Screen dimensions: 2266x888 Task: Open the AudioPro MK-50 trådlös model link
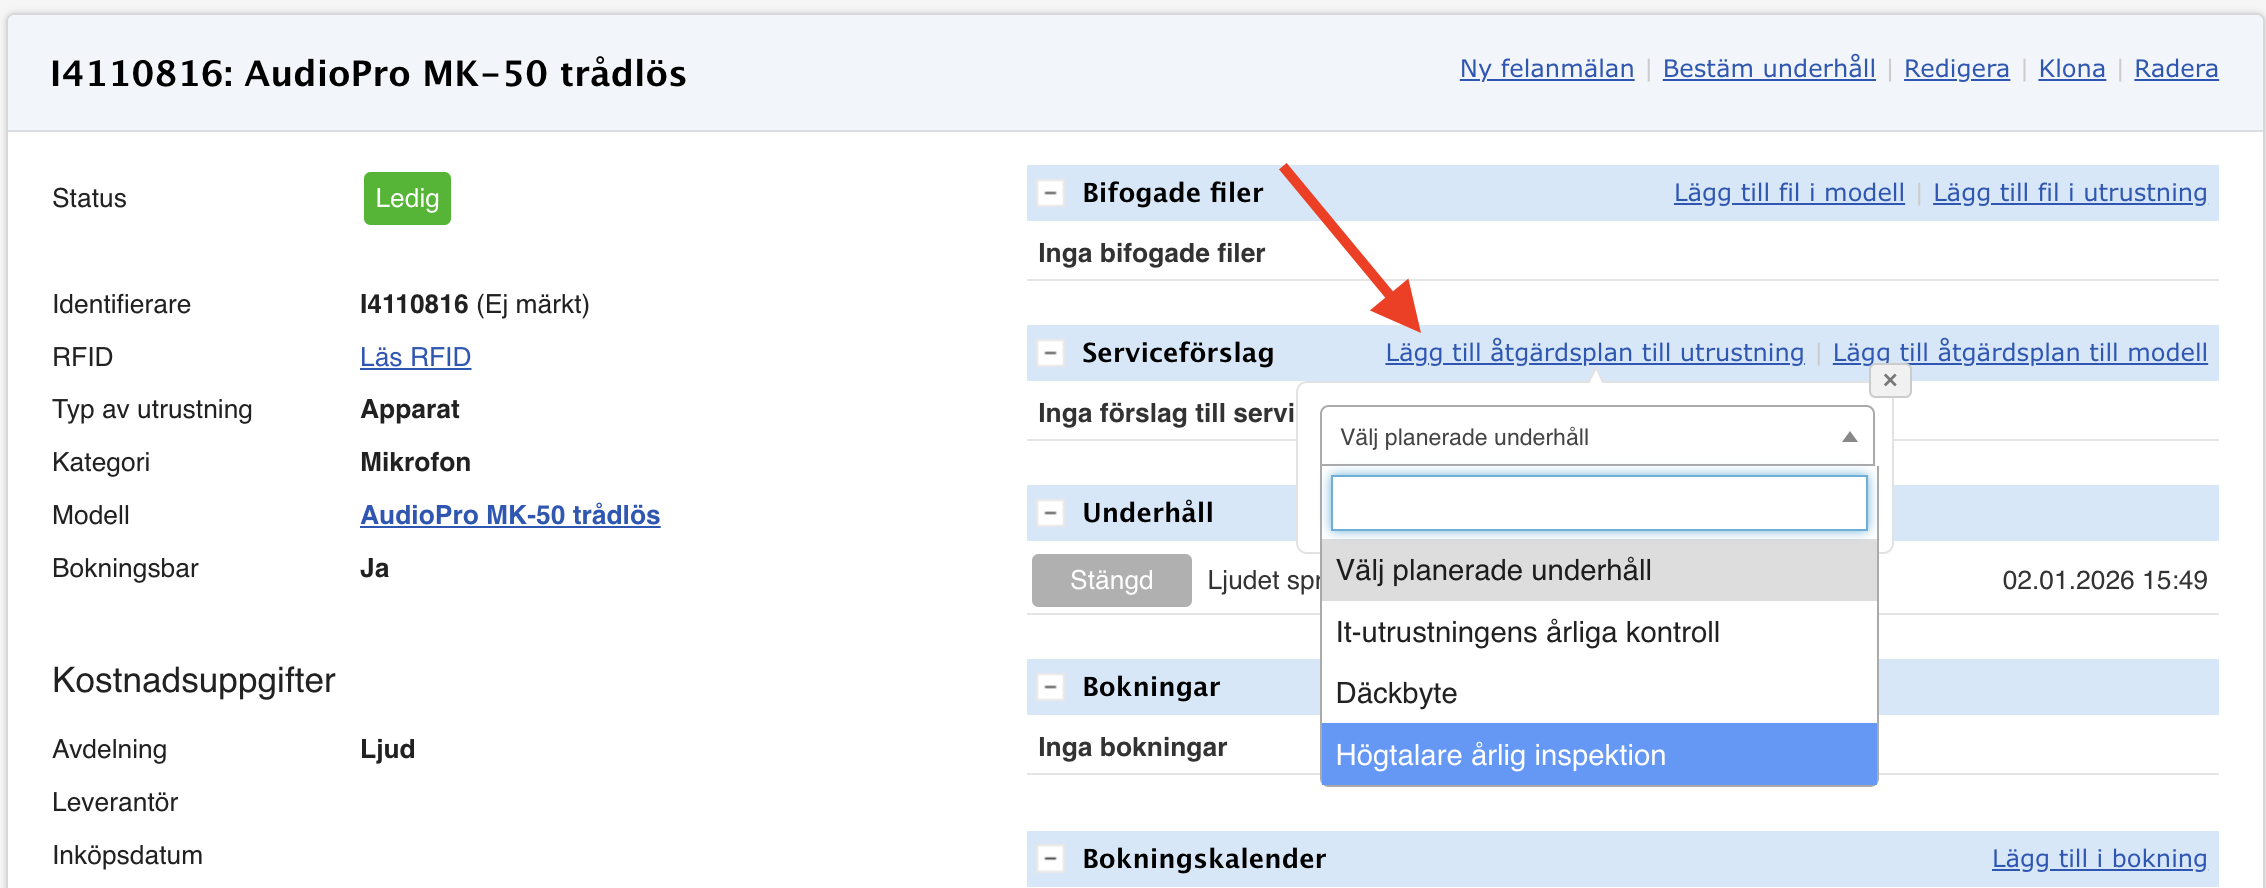[x=510, y=515]
